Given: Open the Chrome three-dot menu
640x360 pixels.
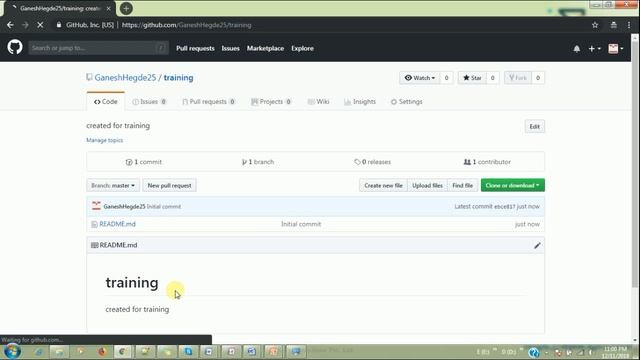Looking at the screenshot, I should point(629,25).
